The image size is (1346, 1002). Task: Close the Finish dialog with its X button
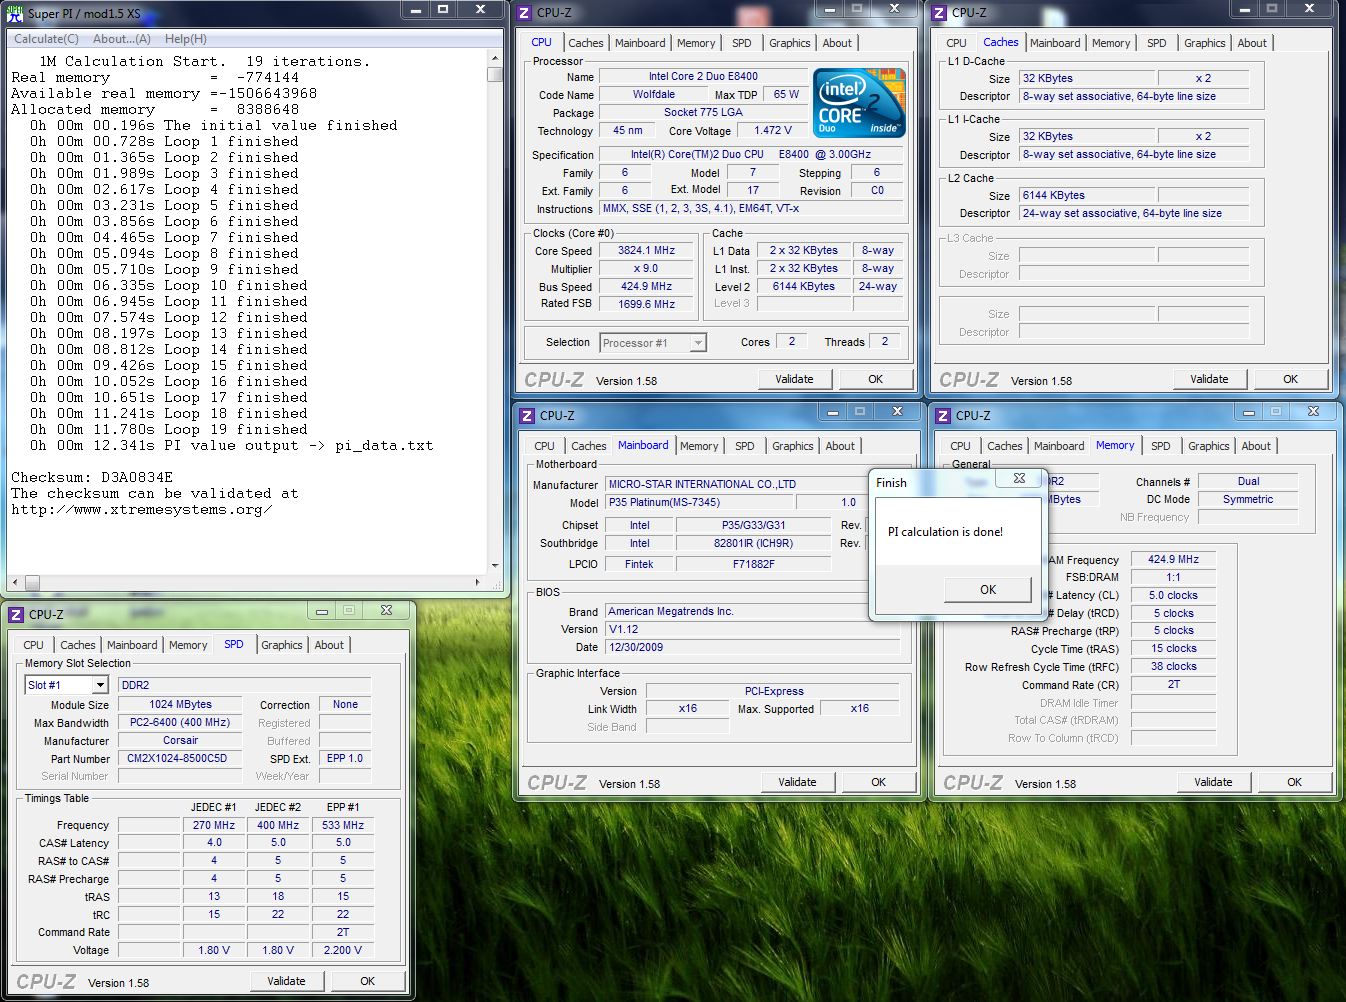point(1019,478)
